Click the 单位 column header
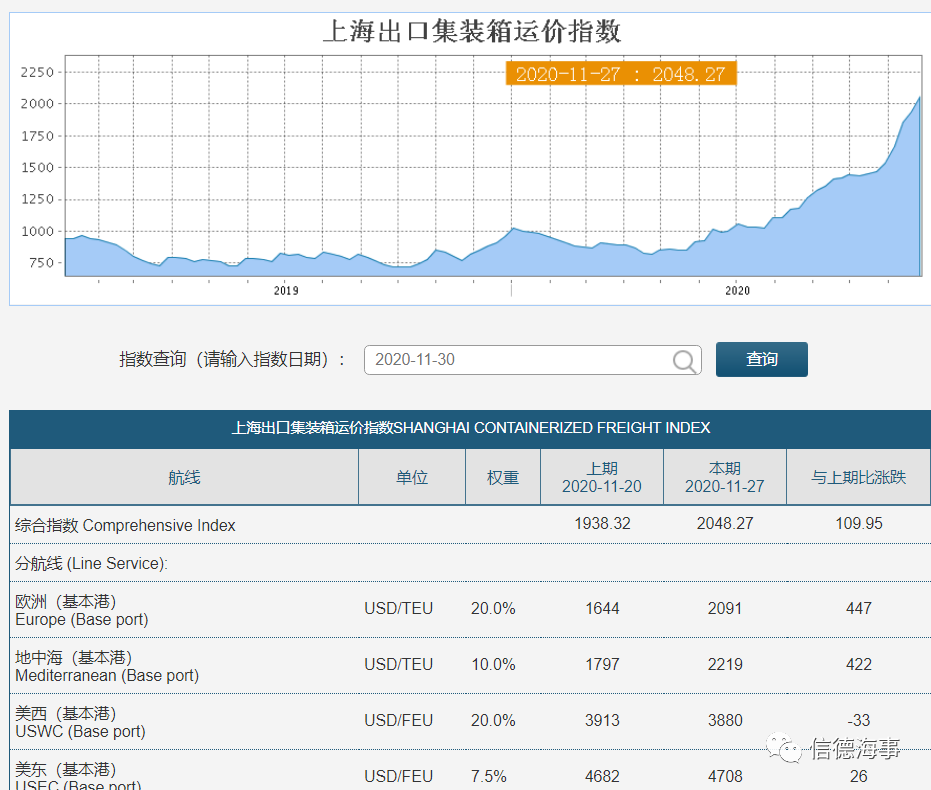 pos(412,477)
